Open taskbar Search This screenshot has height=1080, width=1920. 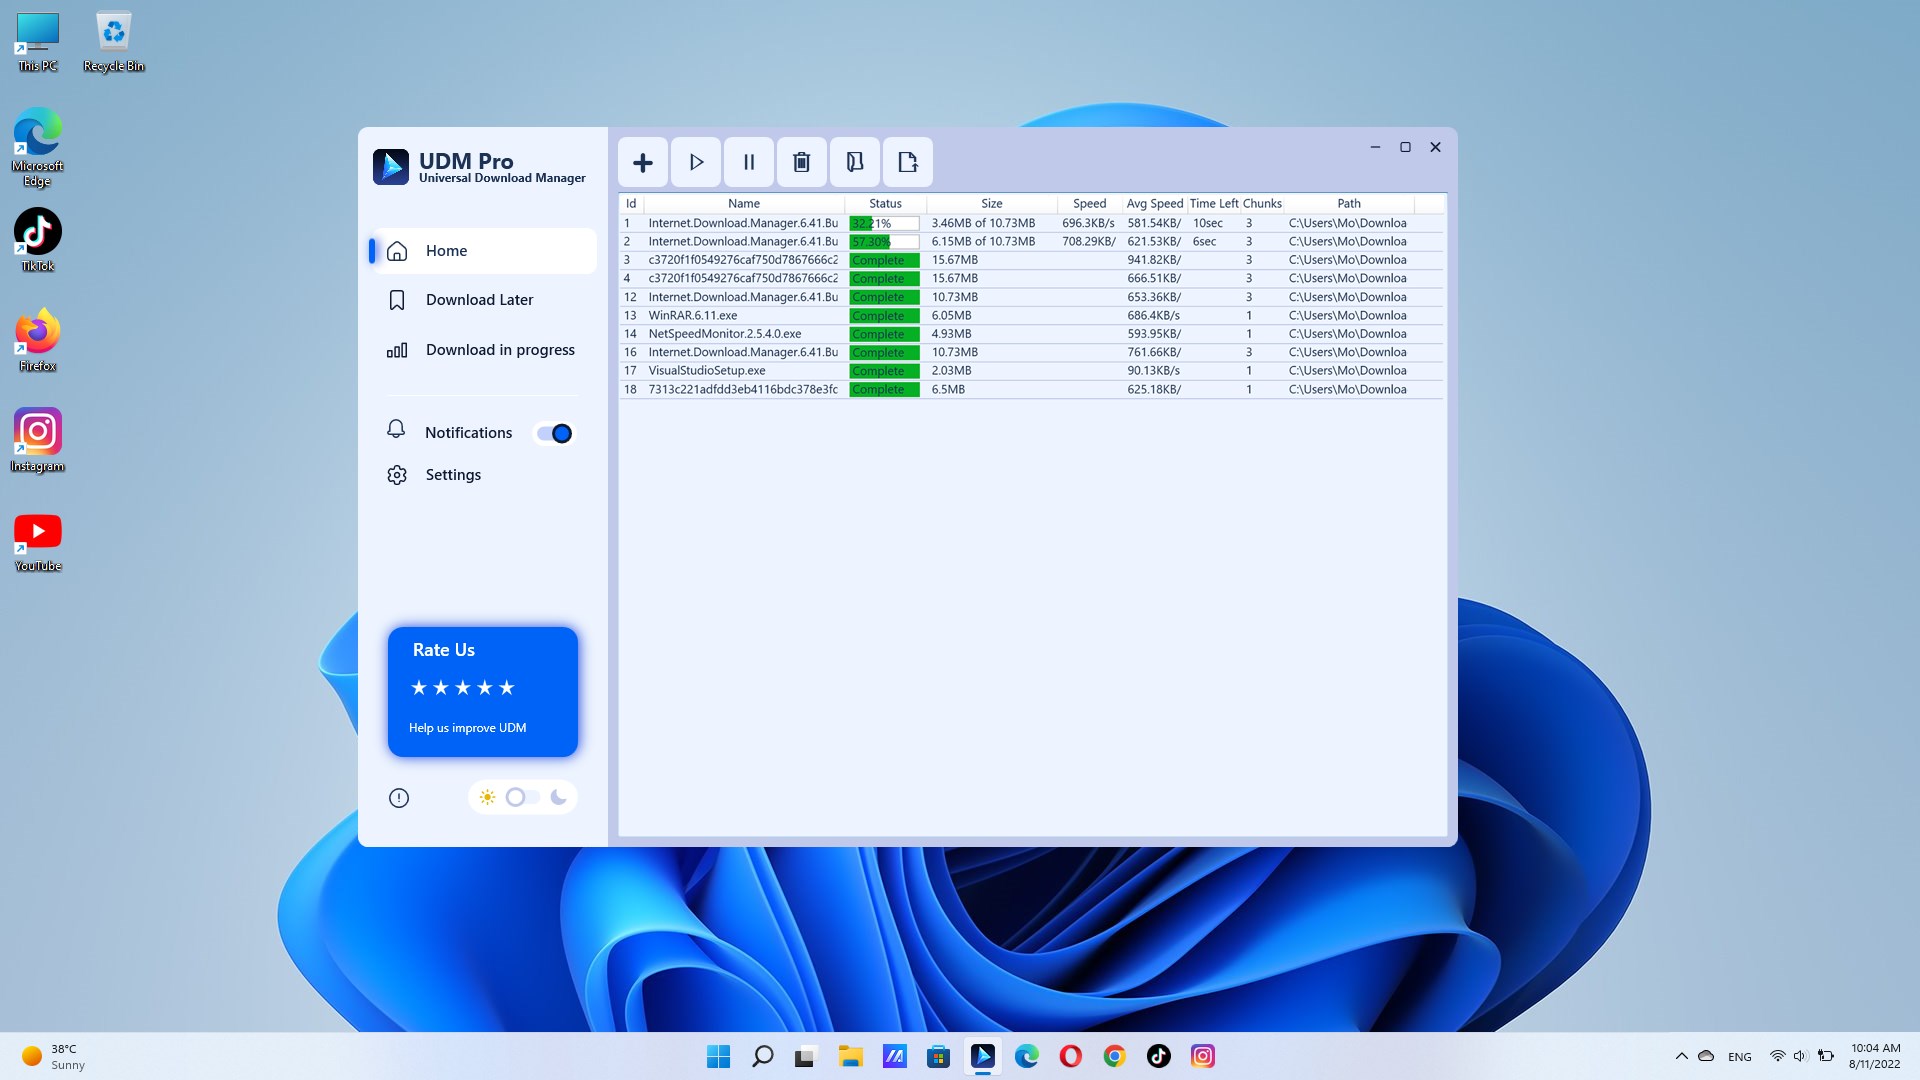click(763, 1056)
